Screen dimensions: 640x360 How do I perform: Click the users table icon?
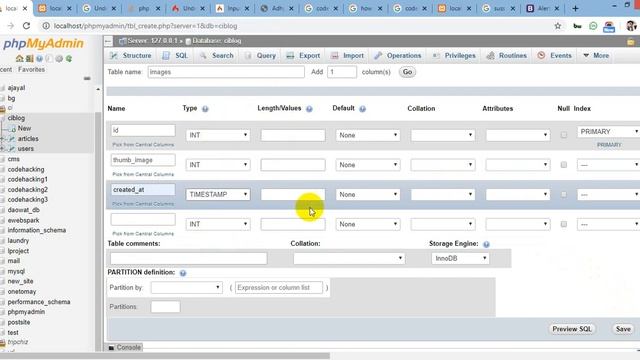point(12,149)
